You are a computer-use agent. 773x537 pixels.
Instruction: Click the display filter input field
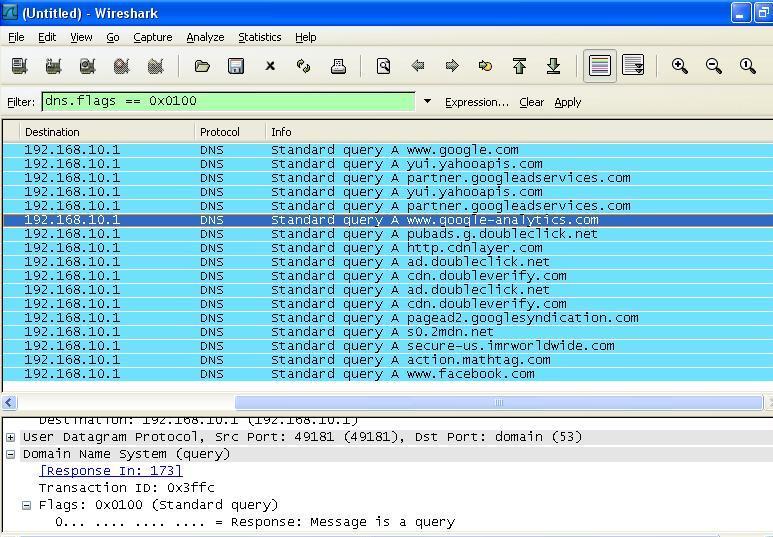228,101
